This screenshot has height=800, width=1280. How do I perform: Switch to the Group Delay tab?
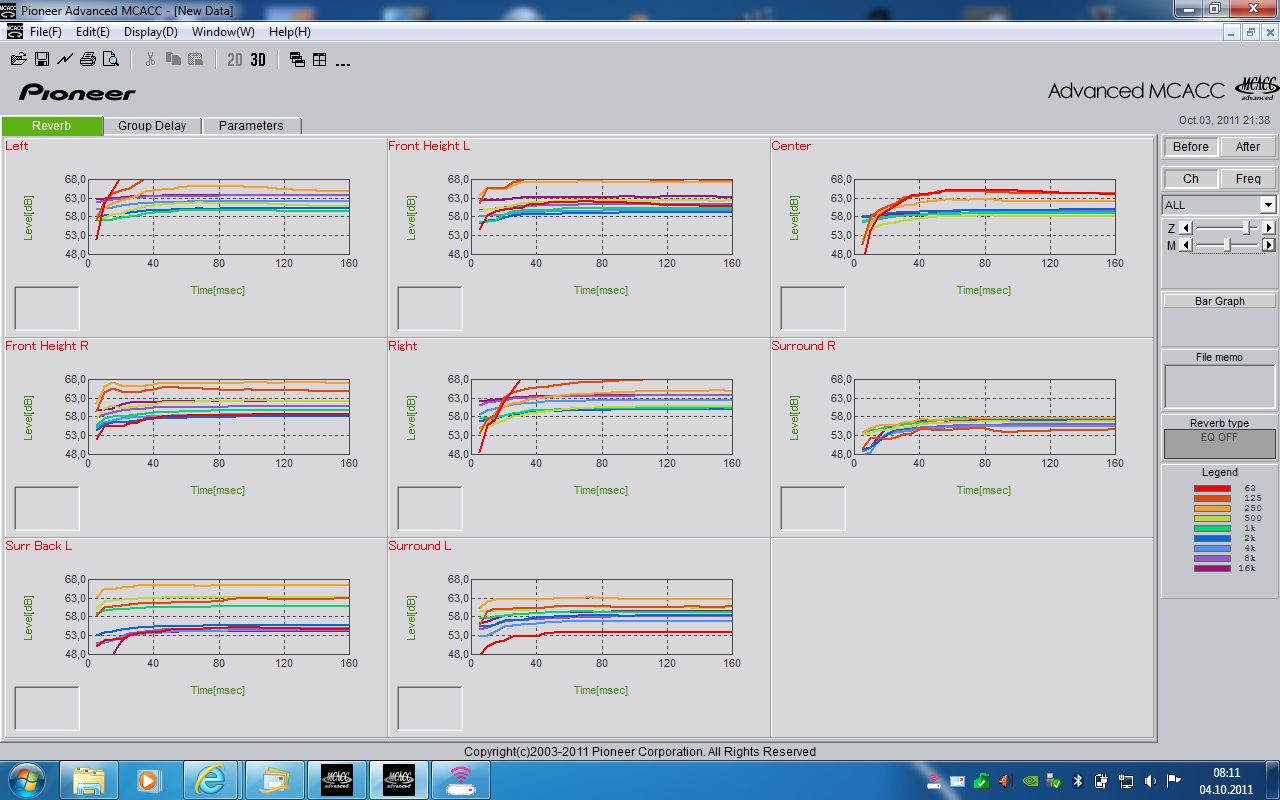[152, 126]
